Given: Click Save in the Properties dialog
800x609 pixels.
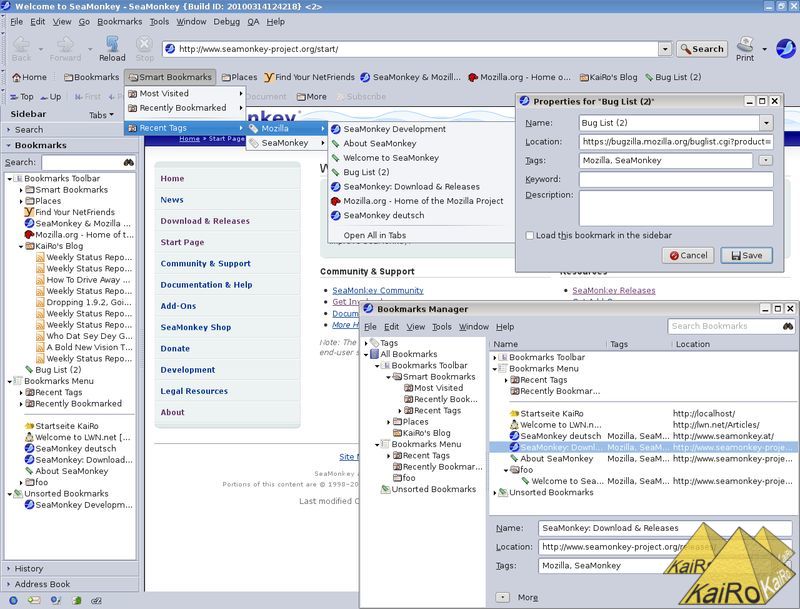Looking at the screenshot, I should (x=746, y=256).
